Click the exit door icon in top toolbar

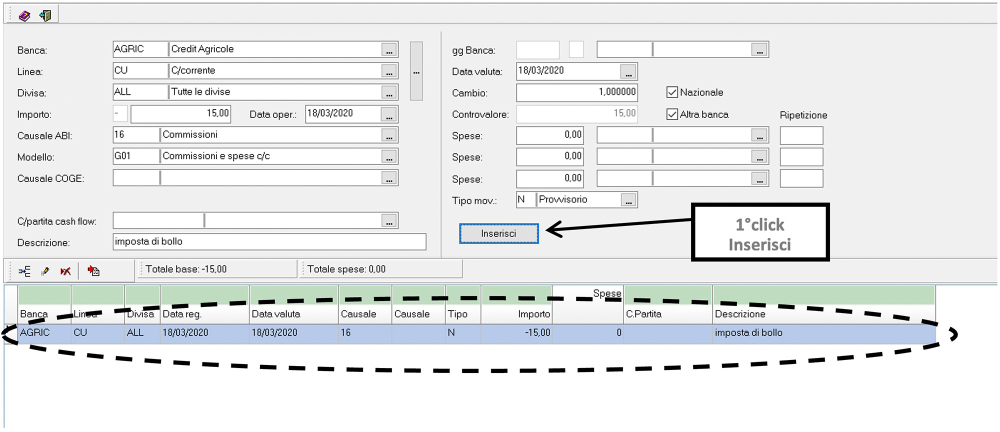pos(44,16)
